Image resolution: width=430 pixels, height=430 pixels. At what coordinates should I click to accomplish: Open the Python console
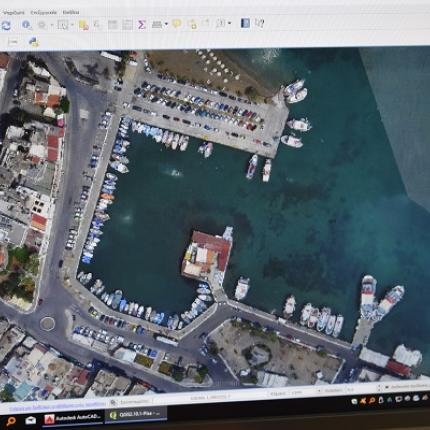pos(34,42)
